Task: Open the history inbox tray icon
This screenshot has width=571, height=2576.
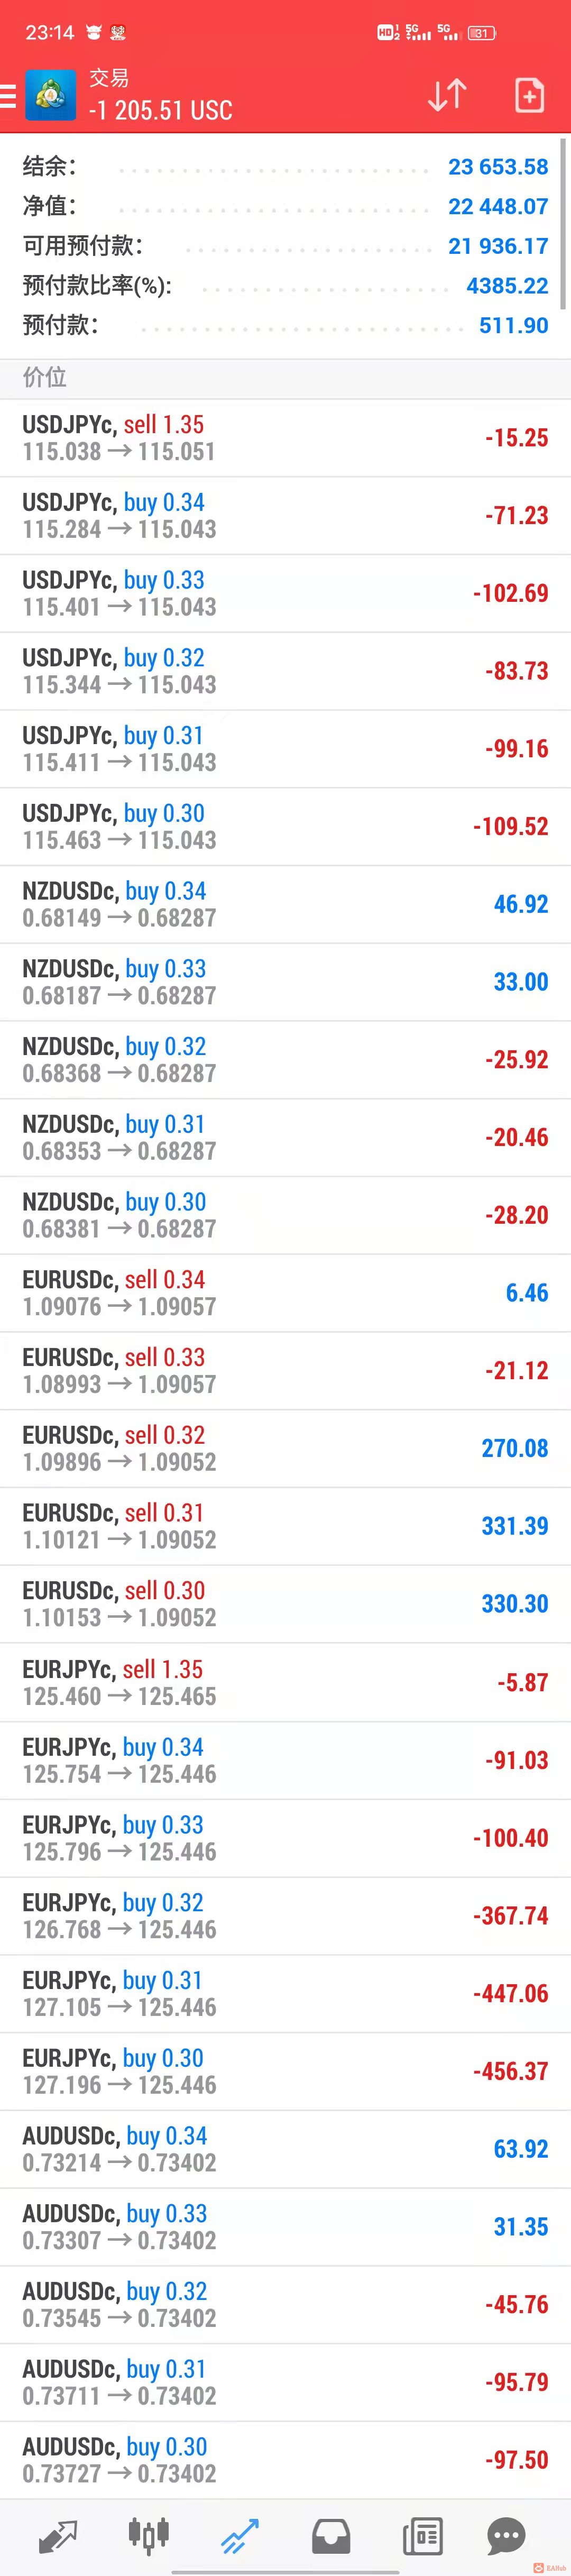Action: pos(331,2536)
